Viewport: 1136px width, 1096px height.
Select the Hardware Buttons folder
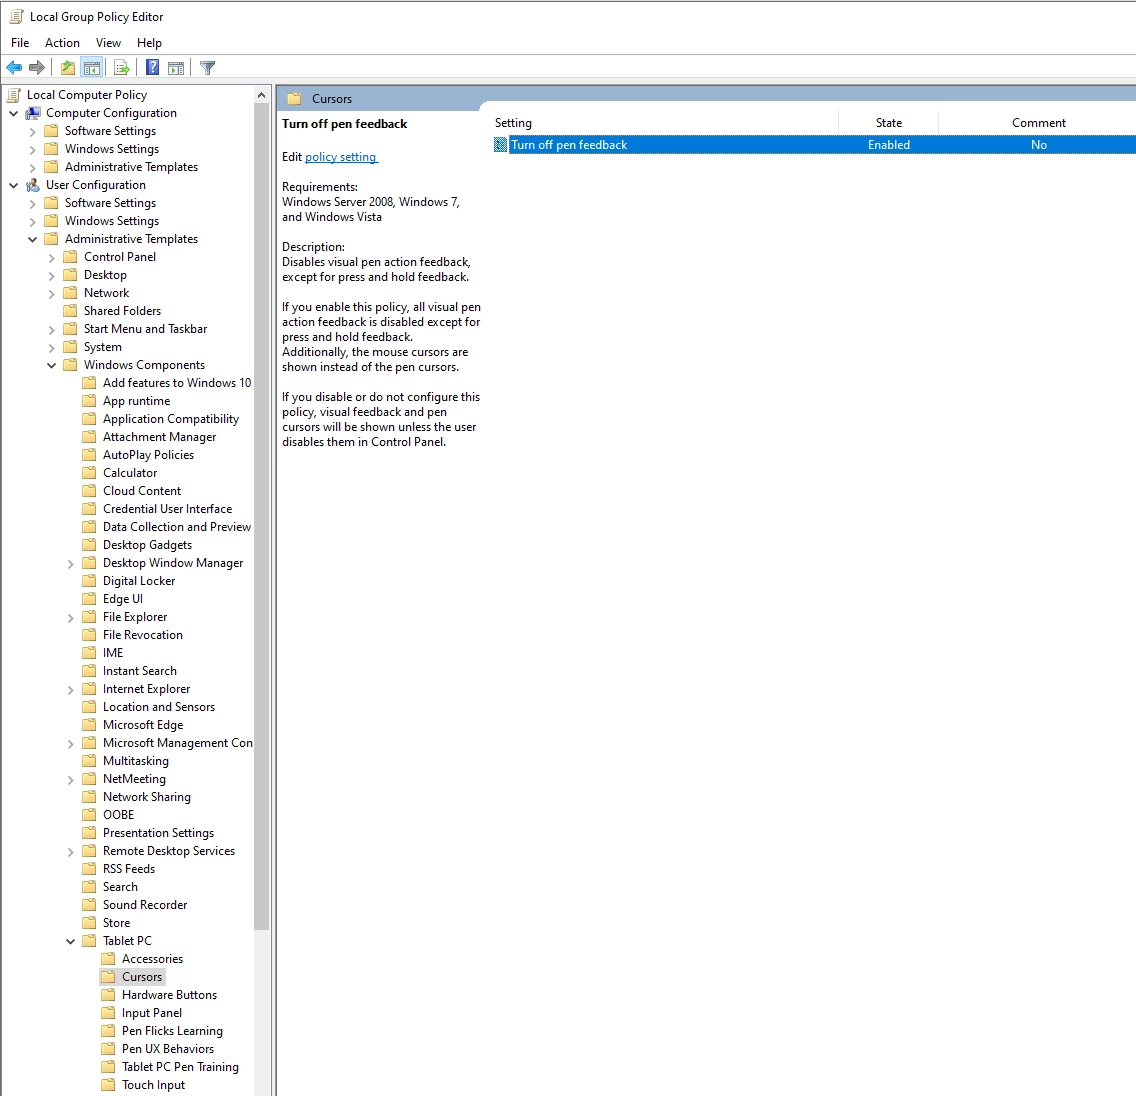[170, 995]
